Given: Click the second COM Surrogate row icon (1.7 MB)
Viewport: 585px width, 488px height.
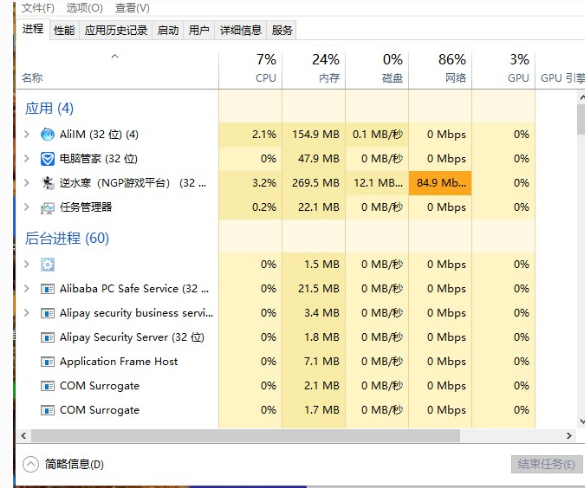Looking at the screenshot, I should pos(47,410).
